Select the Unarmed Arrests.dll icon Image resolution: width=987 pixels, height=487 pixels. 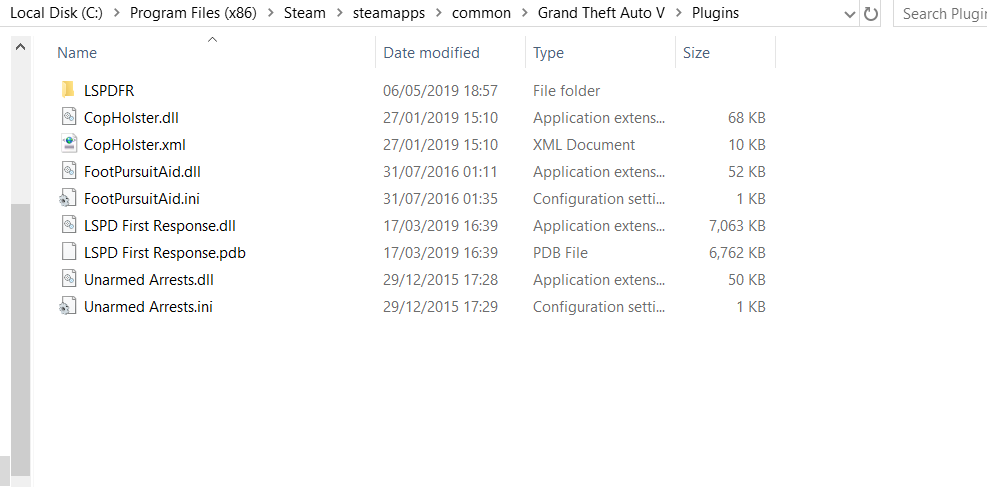(69, 280)
